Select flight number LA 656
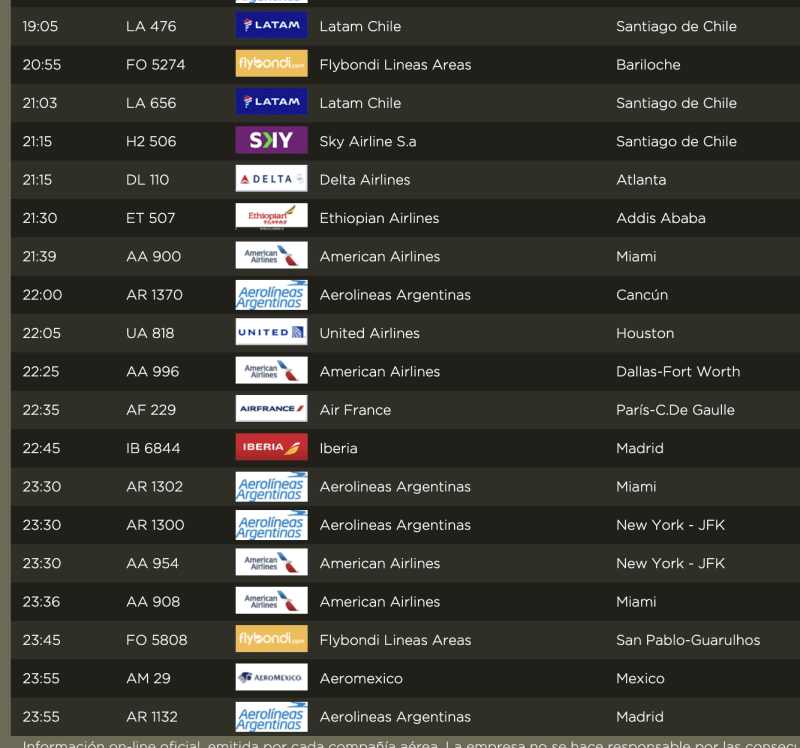 coord(151,103)
